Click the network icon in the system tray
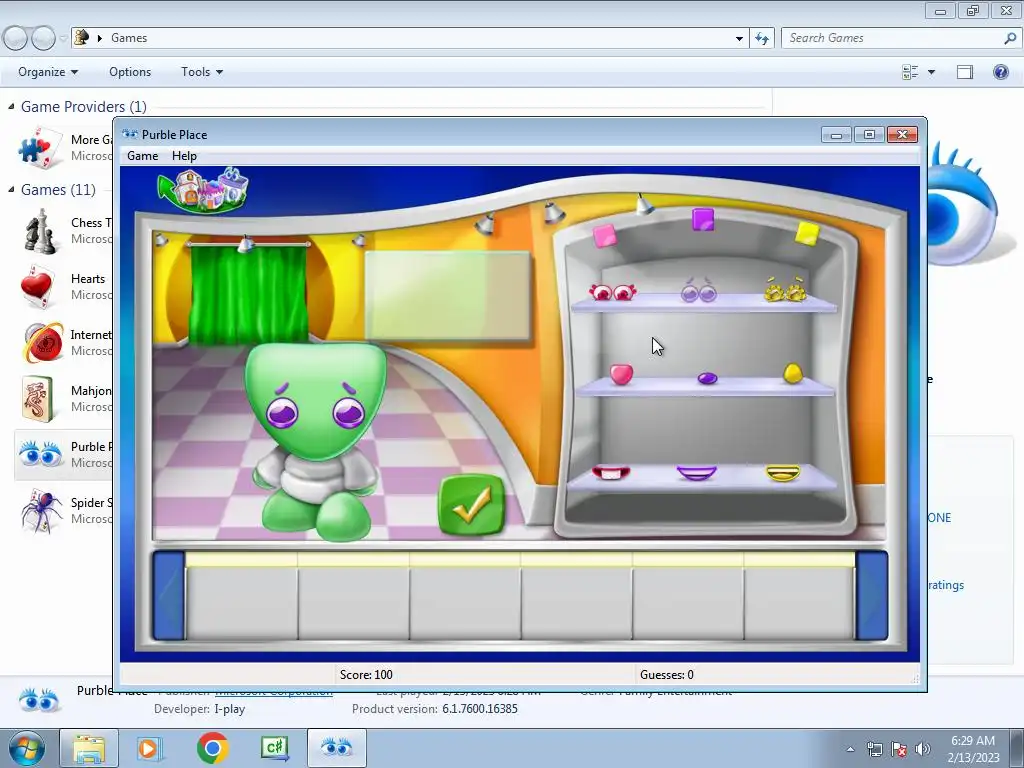The width and height of the screenshot is (1024, 768). click(x=874, y=749)
